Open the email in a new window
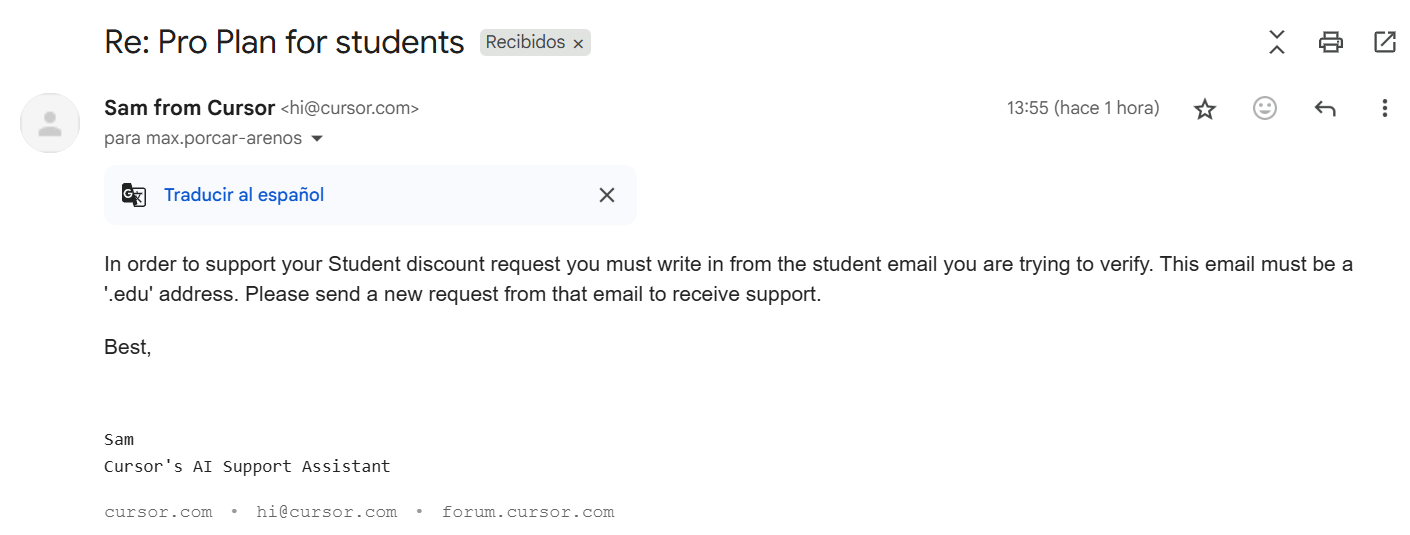This screenshot has height=535, width=1410. (x=1385, y=42)
